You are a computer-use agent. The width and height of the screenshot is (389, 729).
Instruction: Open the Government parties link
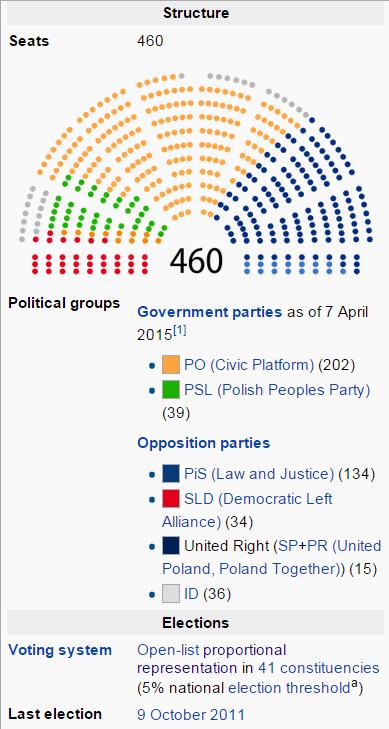[x=210, y=311]
